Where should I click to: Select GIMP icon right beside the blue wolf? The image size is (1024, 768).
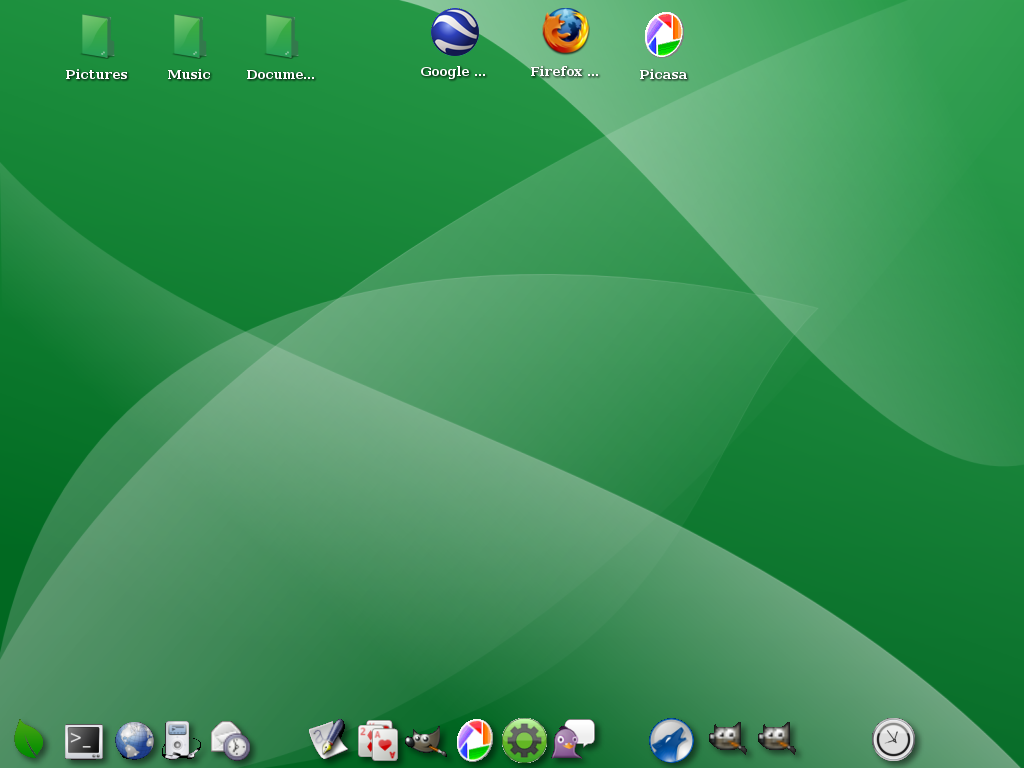(x=728, y=738)
